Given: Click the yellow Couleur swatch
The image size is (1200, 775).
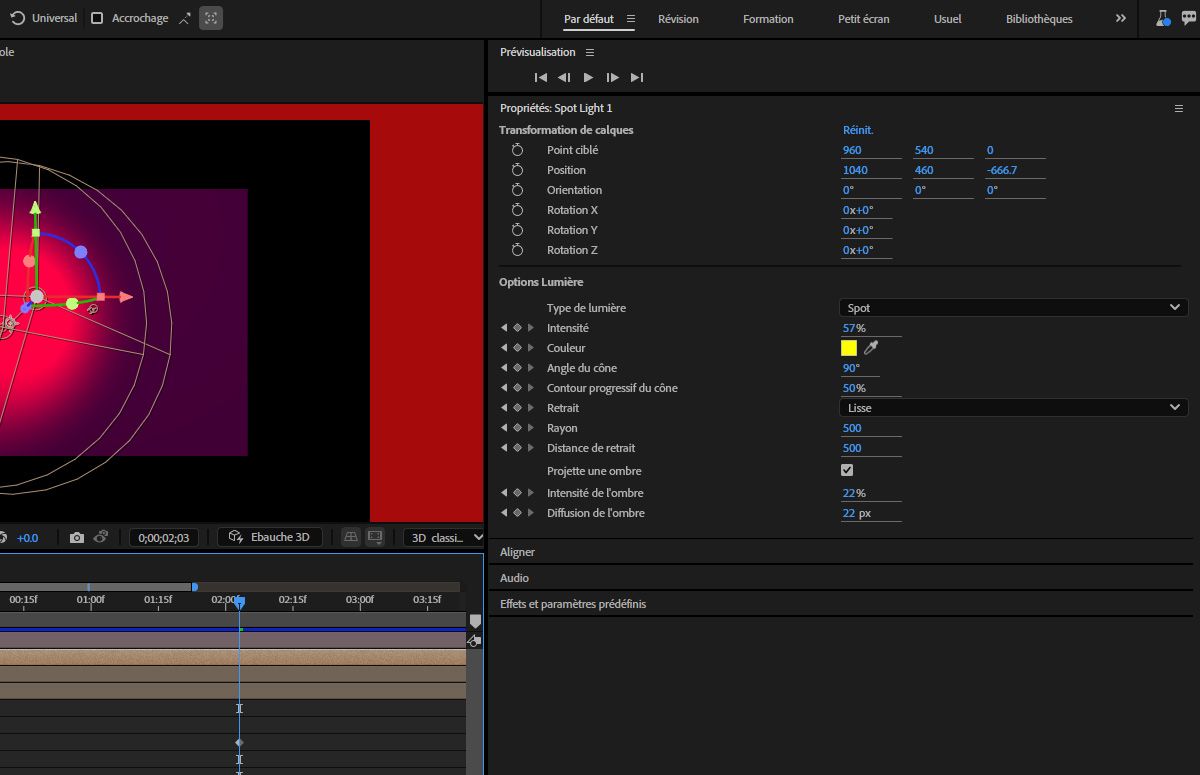Looking at the screenshot, I should [849, 348].
